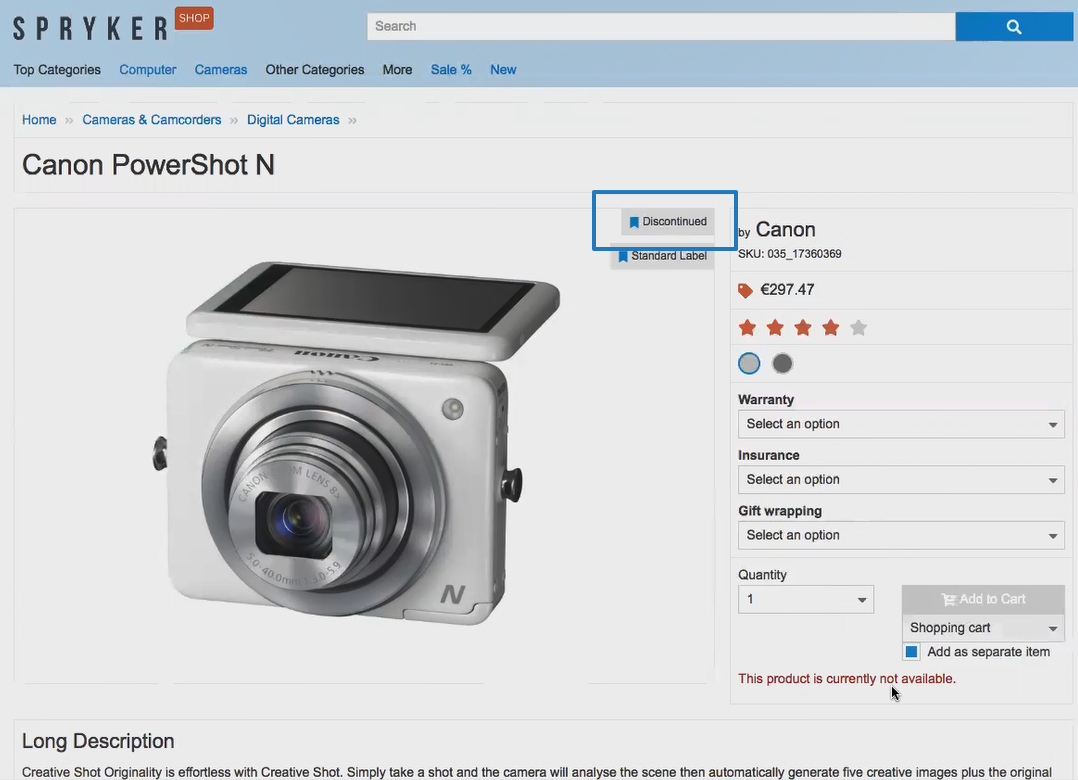Rate two stars
This screenshot has height=780, width=1078.
pyautogui.click(x=775, y=328)
